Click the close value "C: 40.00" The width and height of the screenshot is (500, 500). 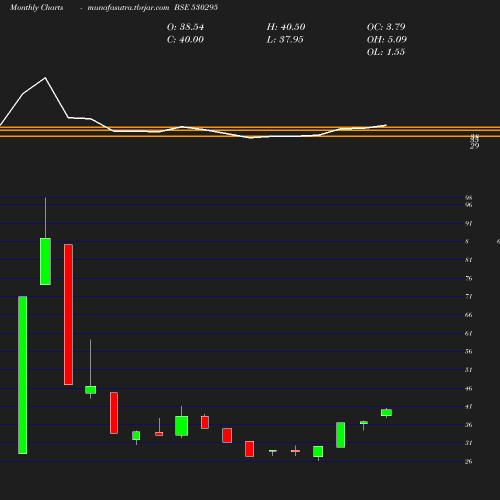[185, 40]
